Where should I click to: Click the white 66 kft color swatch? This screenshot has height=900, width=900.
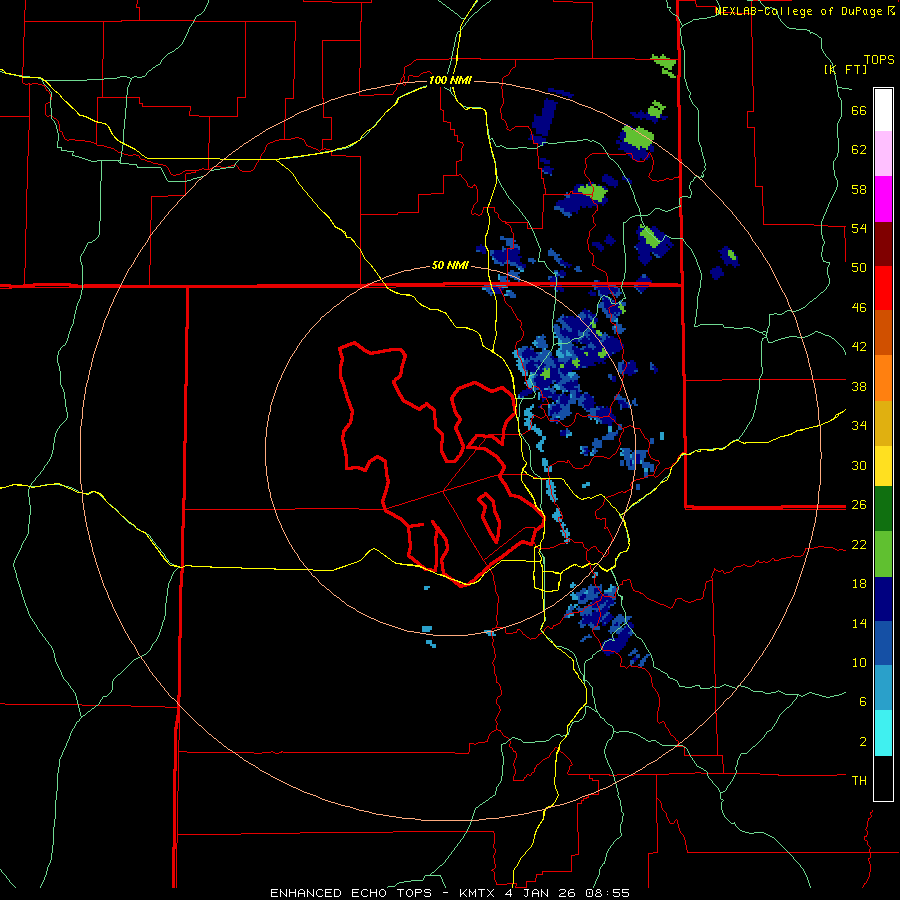[883, 110]
